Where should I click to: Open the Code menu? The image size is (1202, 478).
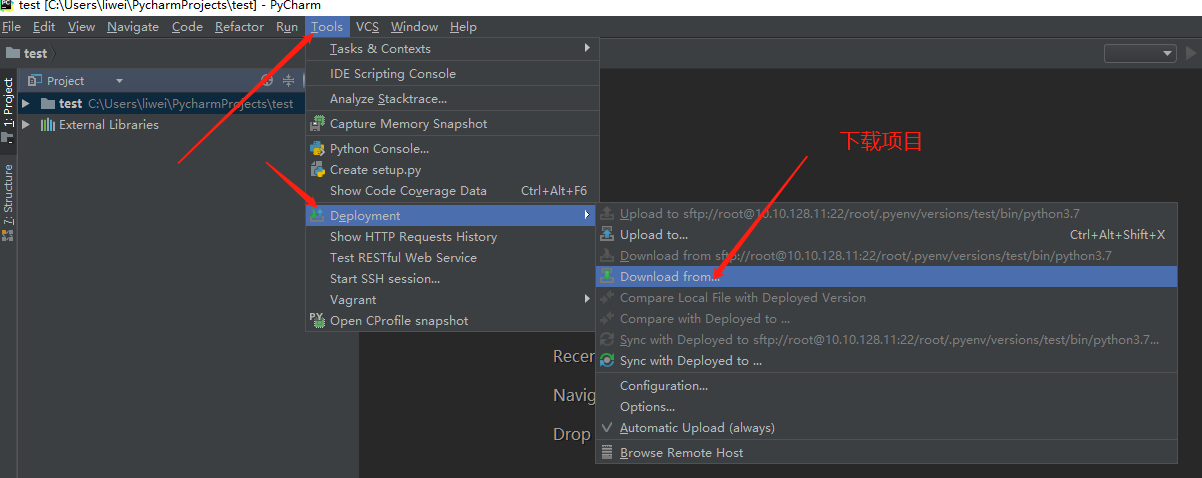click(187, 27)
